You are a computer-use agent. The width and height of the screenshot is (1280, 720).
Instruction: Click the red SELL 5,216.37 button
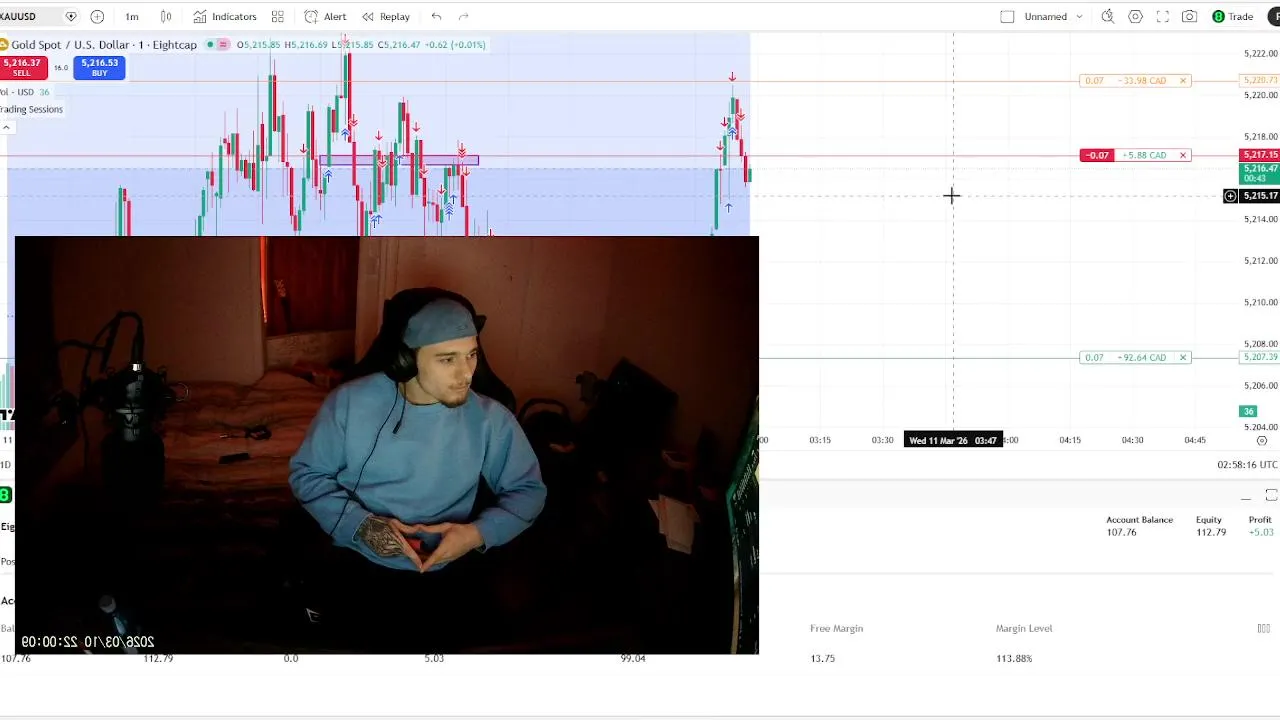(x=22, y=67)
